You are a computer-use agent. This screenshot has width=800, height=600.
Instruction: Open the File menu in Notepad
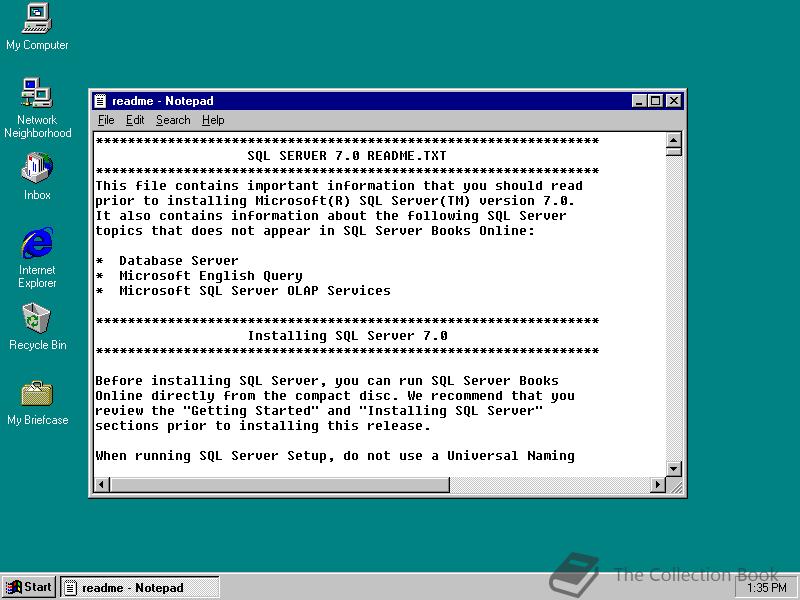pos(106,120)
